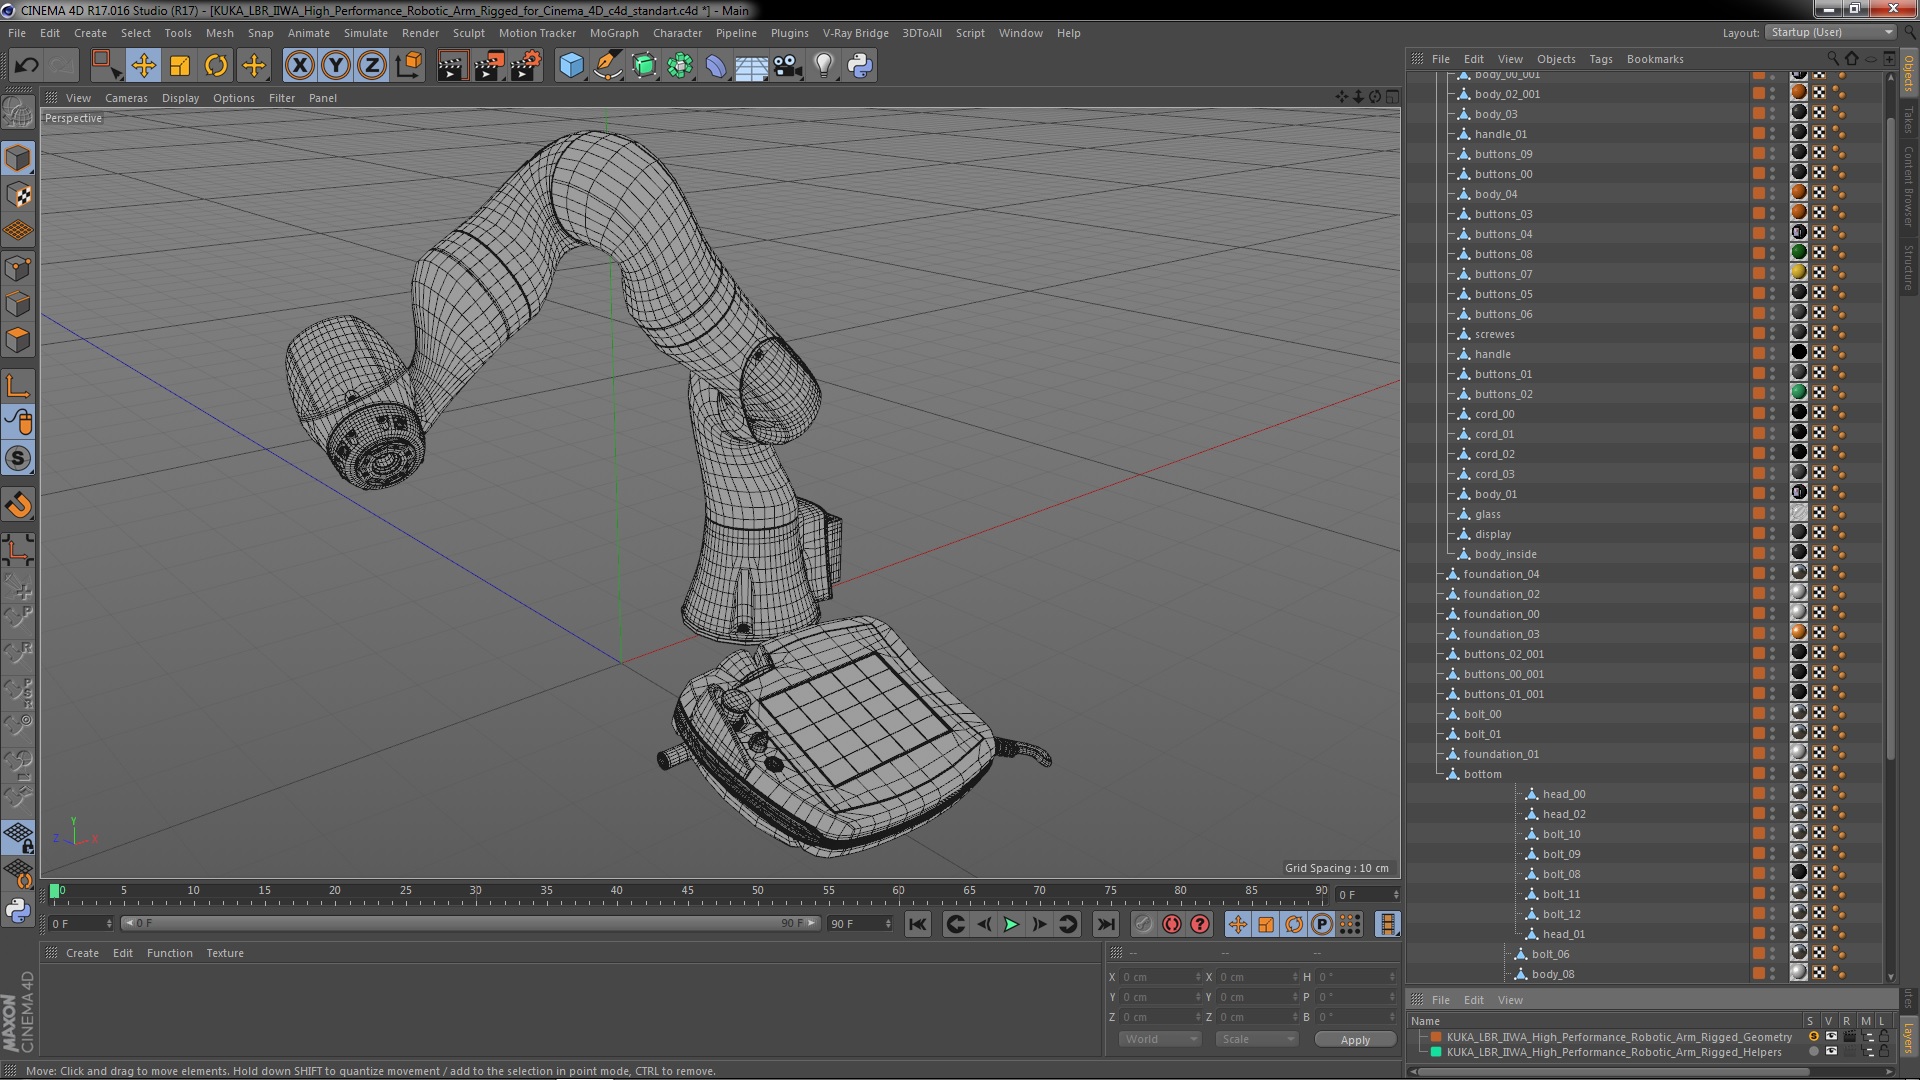Go to the end of animation

[x=1105, y=924]
